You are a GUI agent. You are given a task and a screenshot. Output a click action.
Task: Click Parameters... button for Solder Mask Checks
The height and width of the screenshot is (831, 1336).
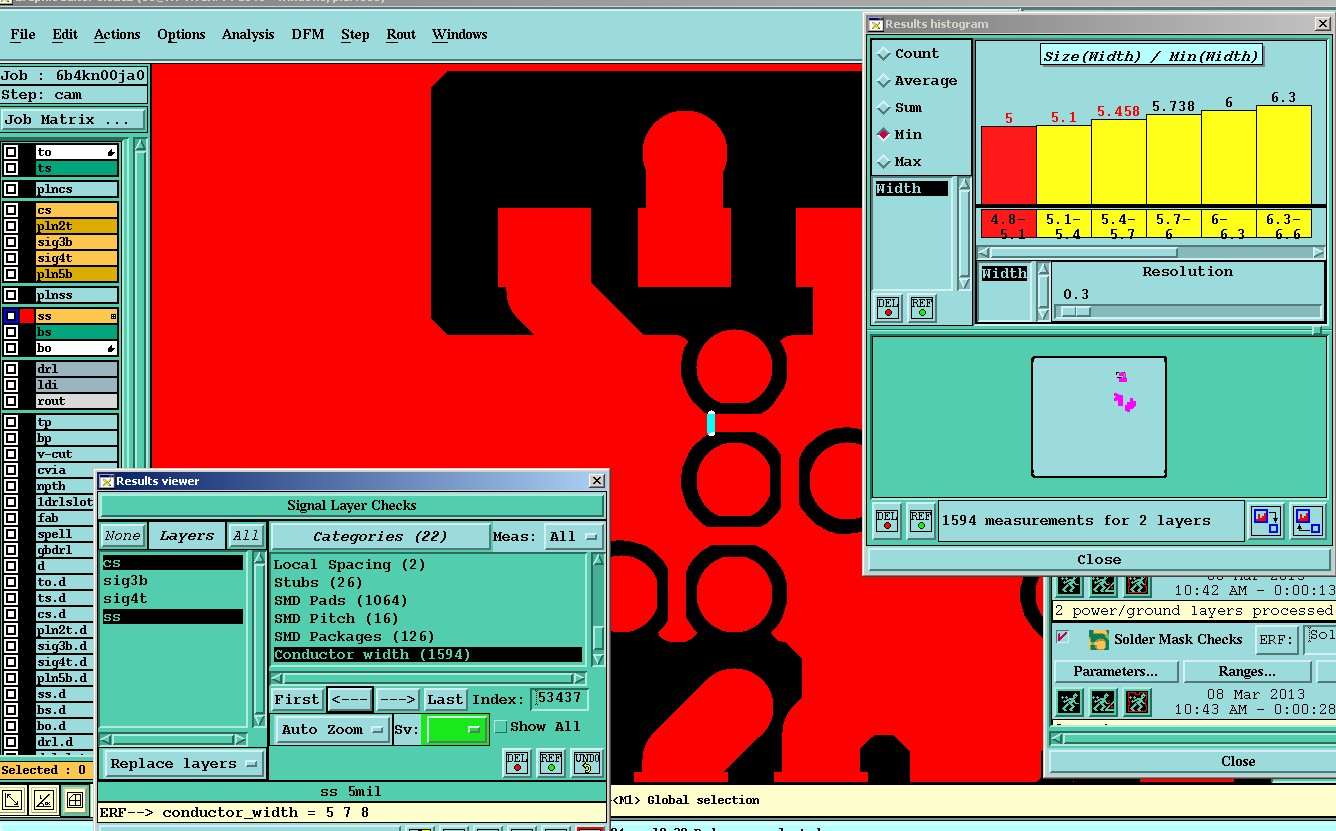point(1115,671)
